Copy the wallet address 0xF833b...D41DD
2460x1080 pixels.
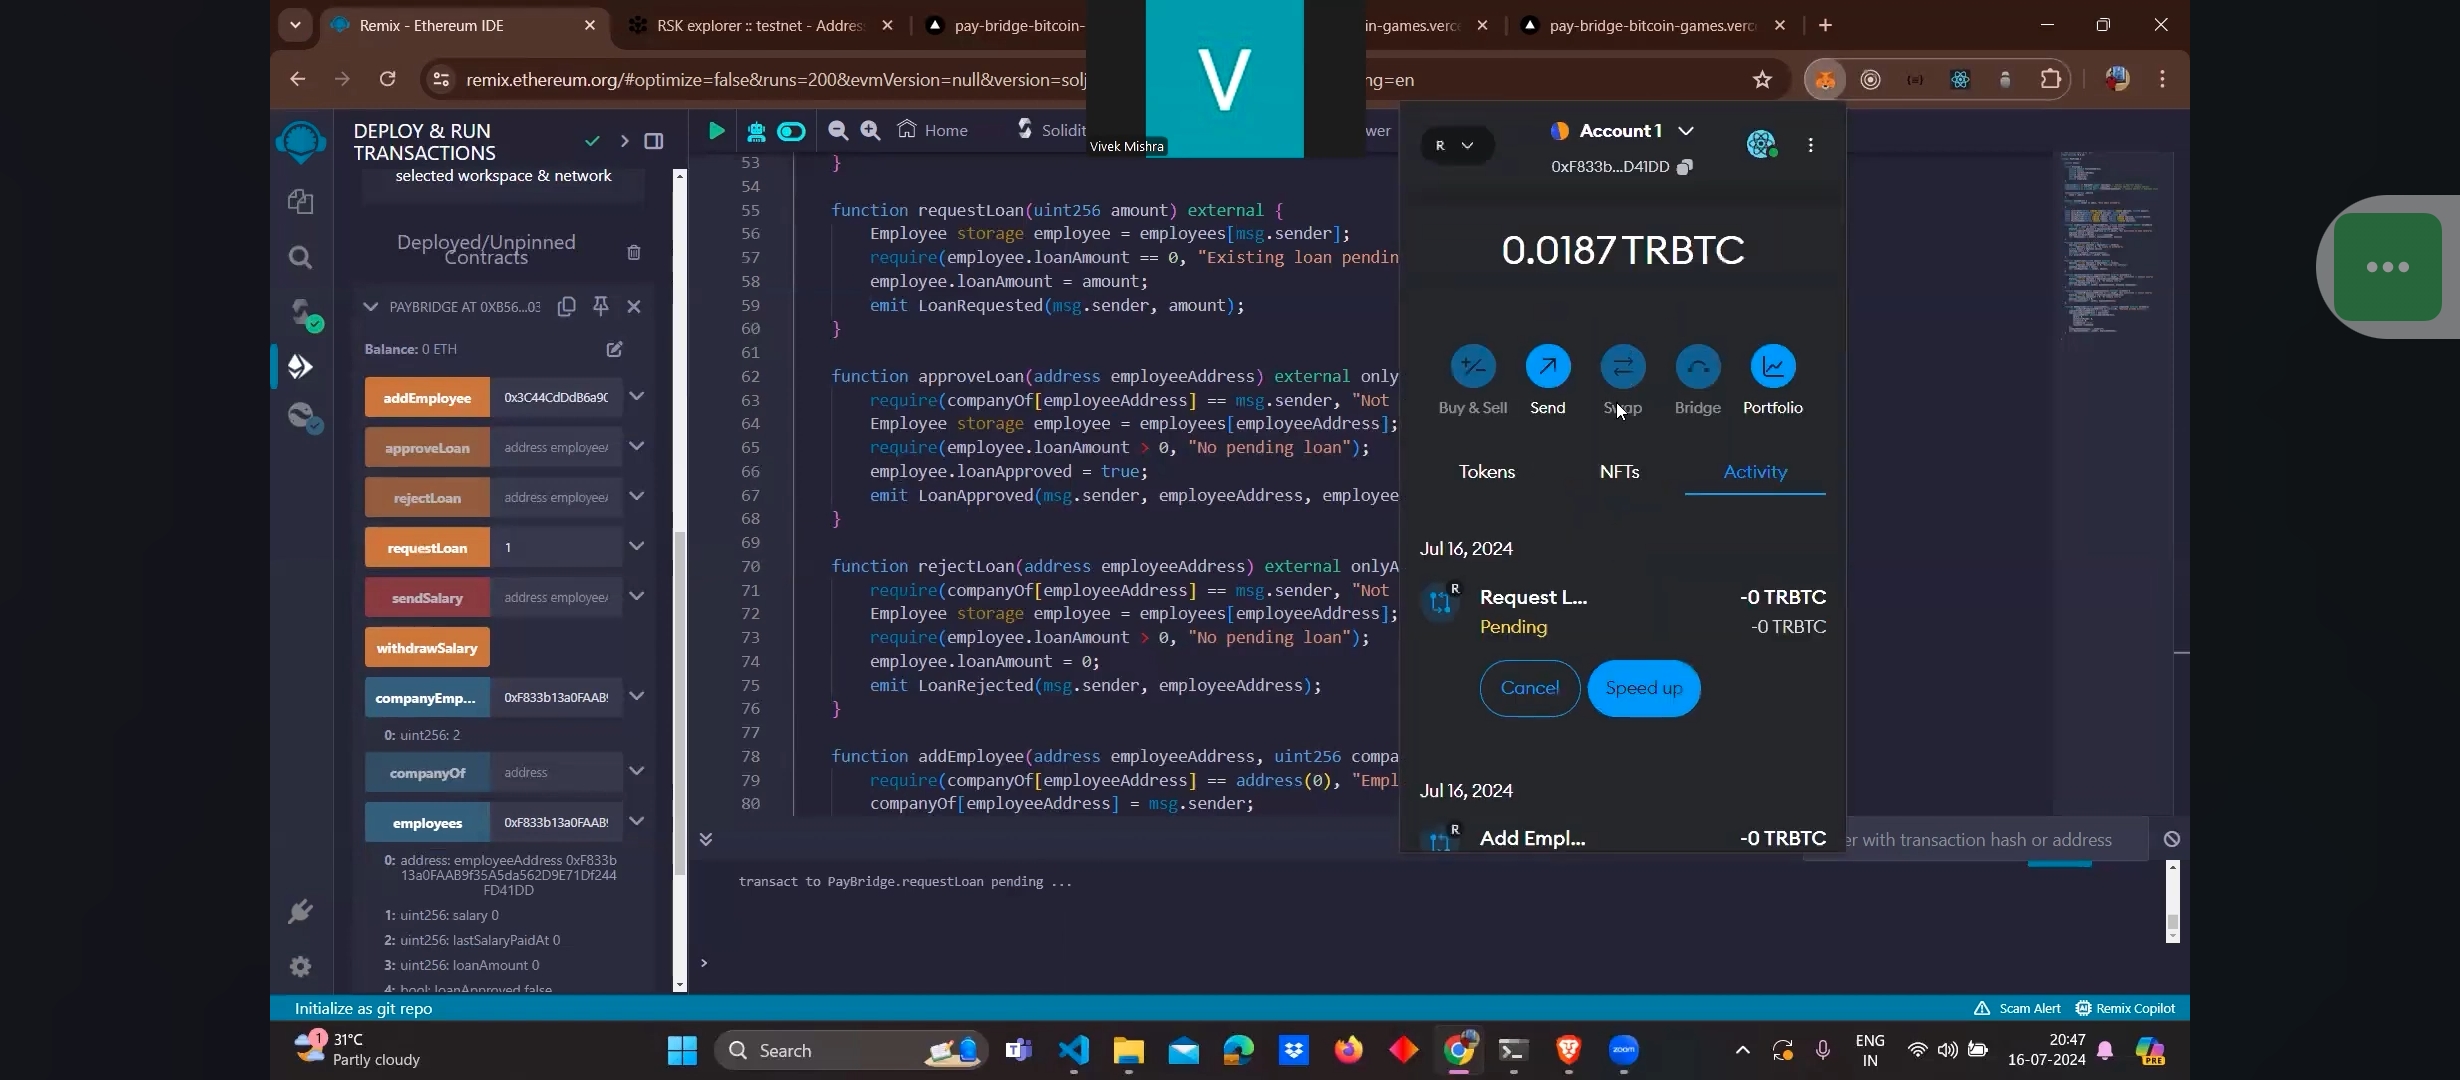pos(1685,167)
